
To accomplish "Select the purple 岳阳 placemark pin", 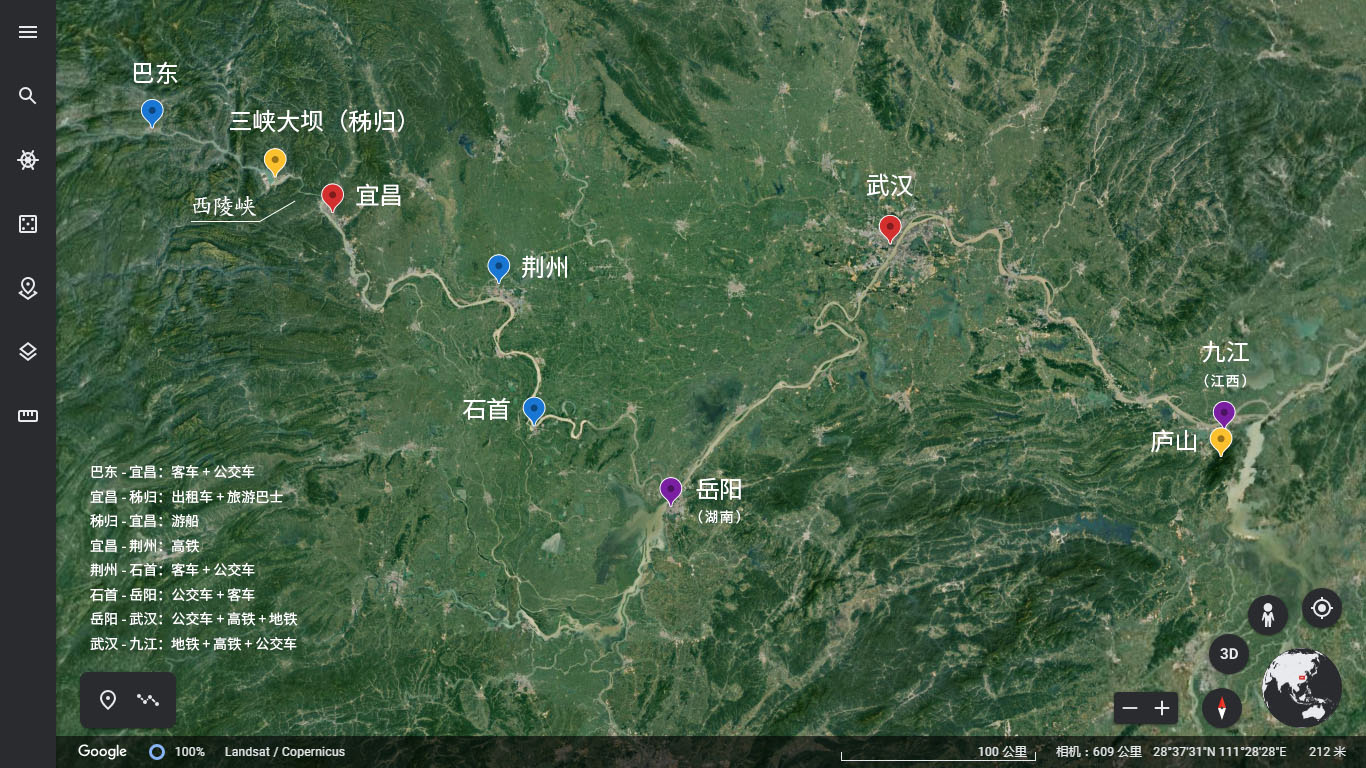I will (671, 491).
